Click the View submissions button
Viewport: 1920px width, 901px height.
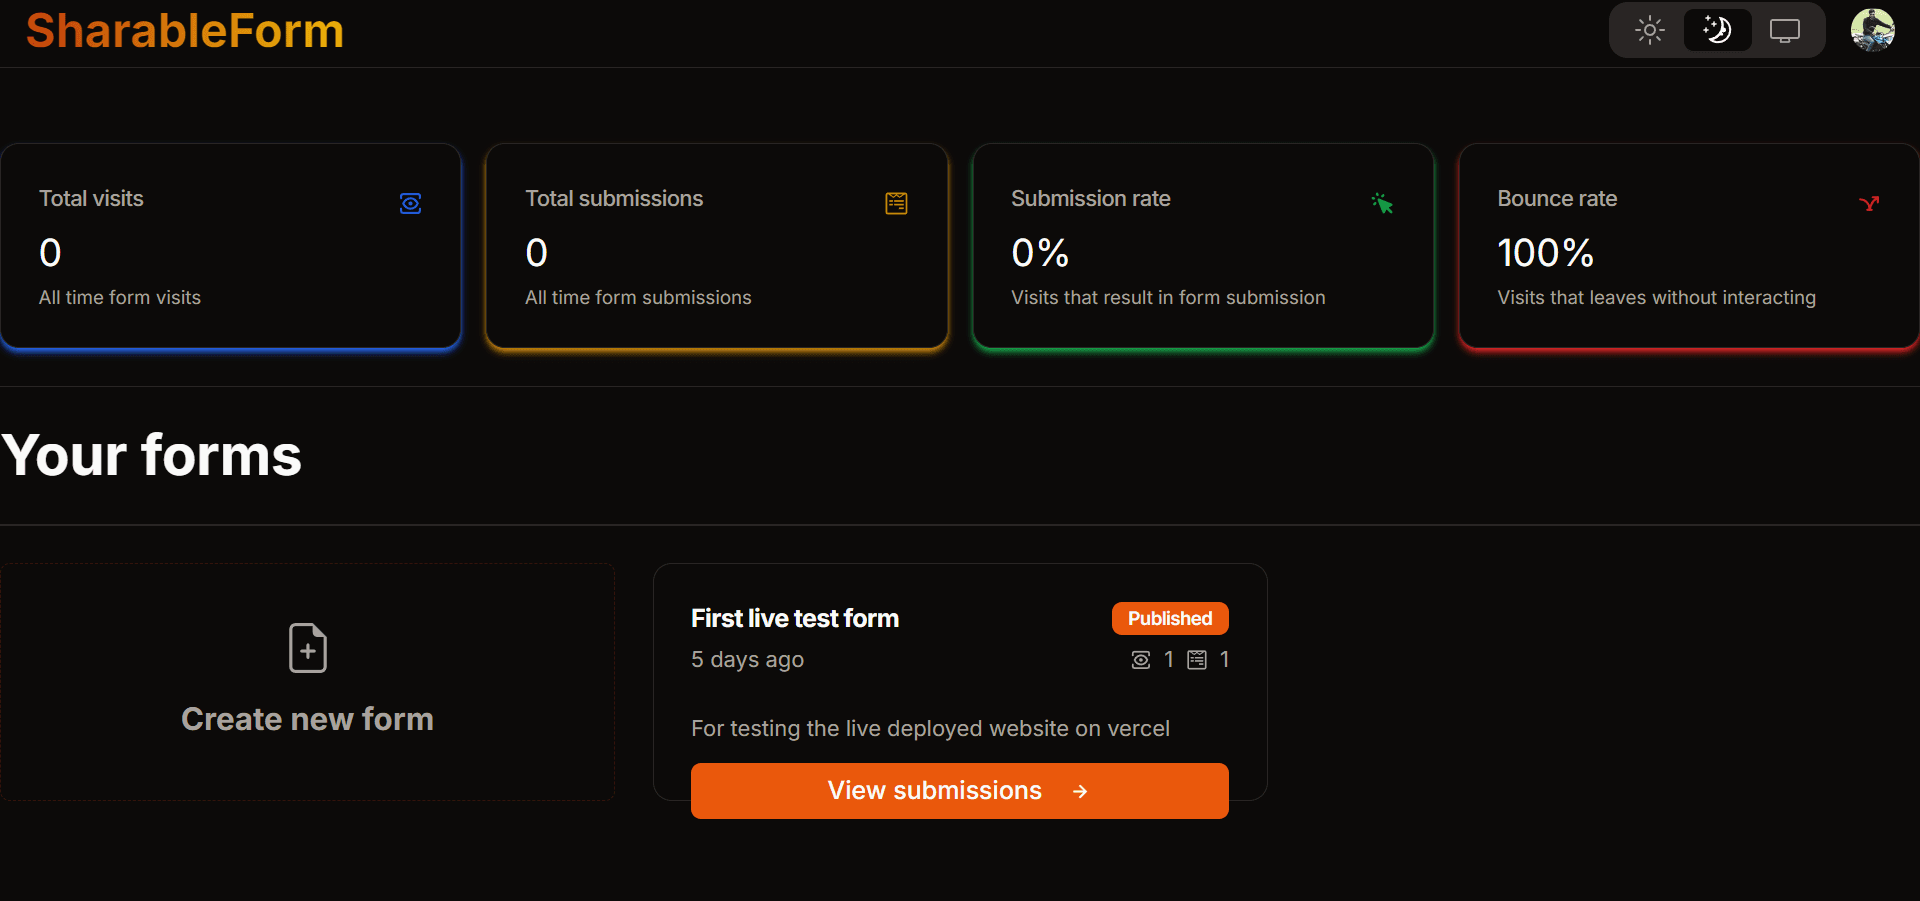[959, 791]
